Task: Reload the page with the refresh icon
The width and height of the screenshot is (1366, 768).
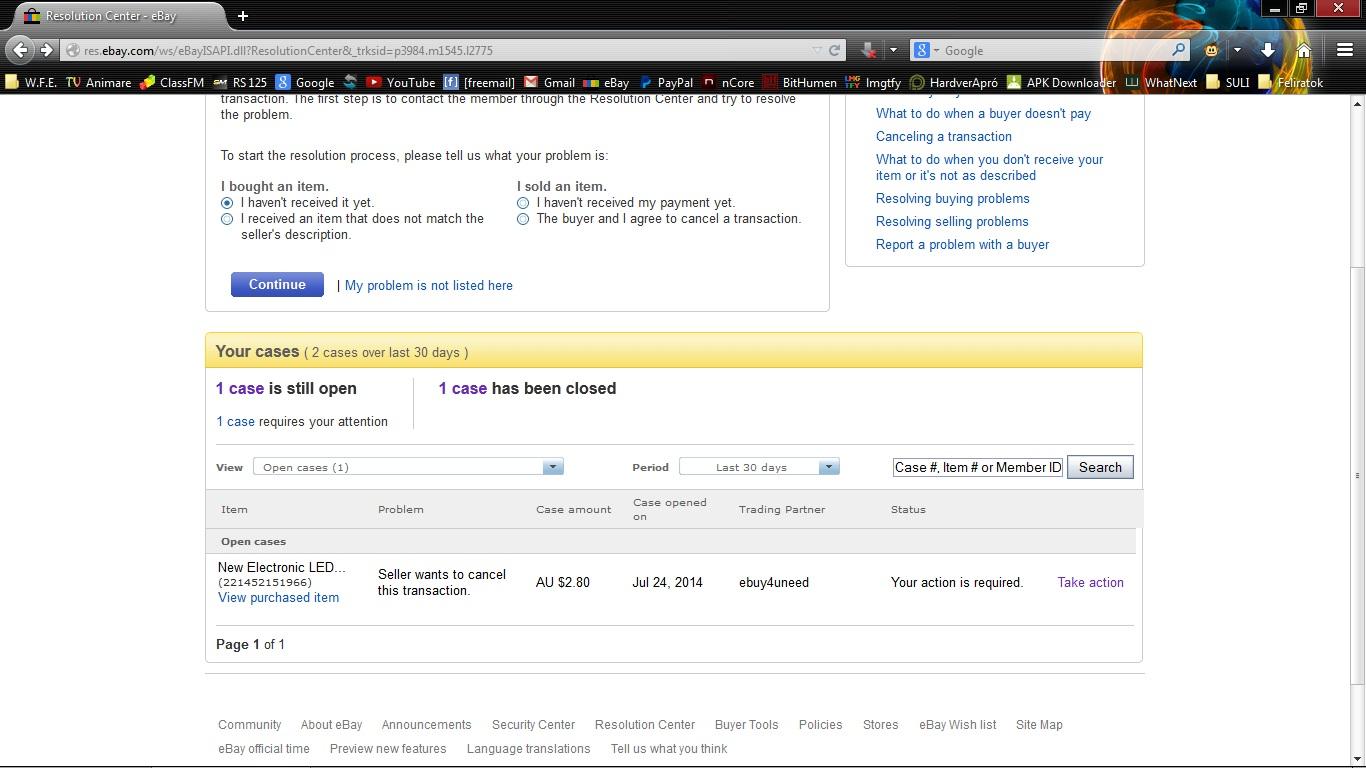Action: click(834, 50)
